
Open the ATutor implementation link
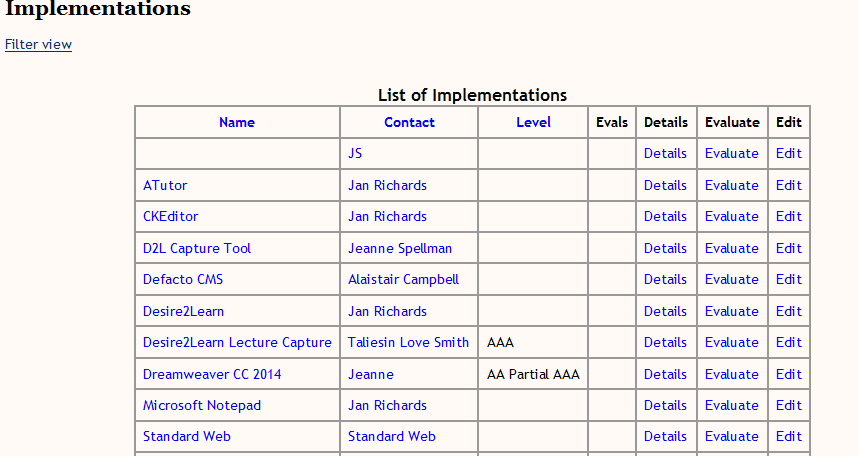pyautogui.click(x=165, y=185)
